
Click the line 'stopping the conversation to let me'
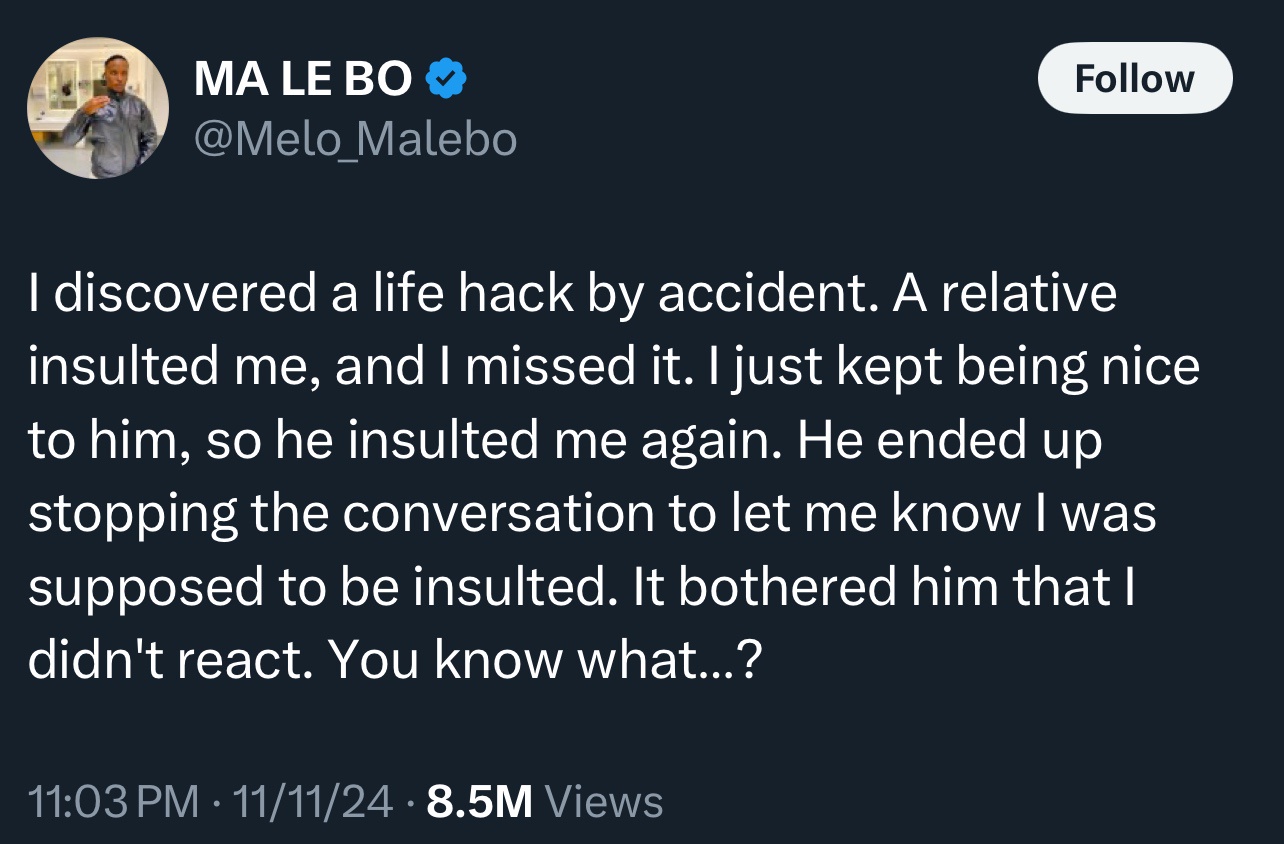coord(592,514)
